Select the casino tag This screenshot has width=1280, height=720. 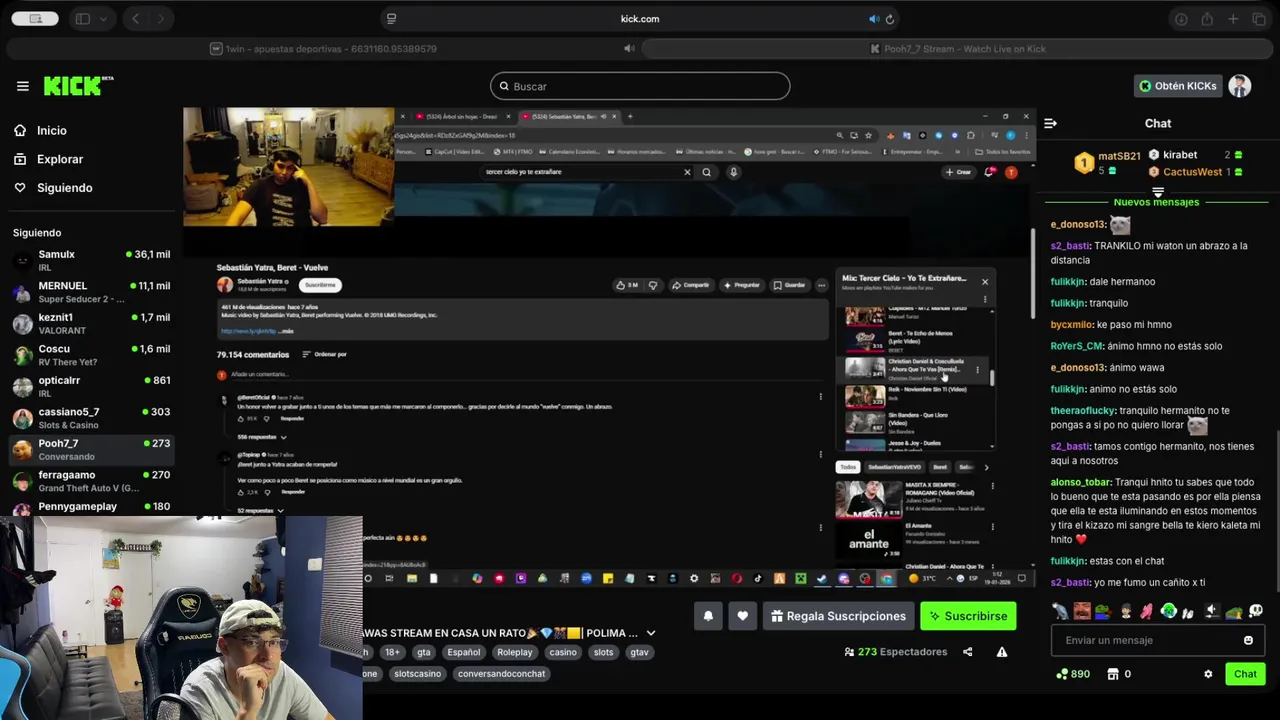pyautogui.click(x=562, y=652)
